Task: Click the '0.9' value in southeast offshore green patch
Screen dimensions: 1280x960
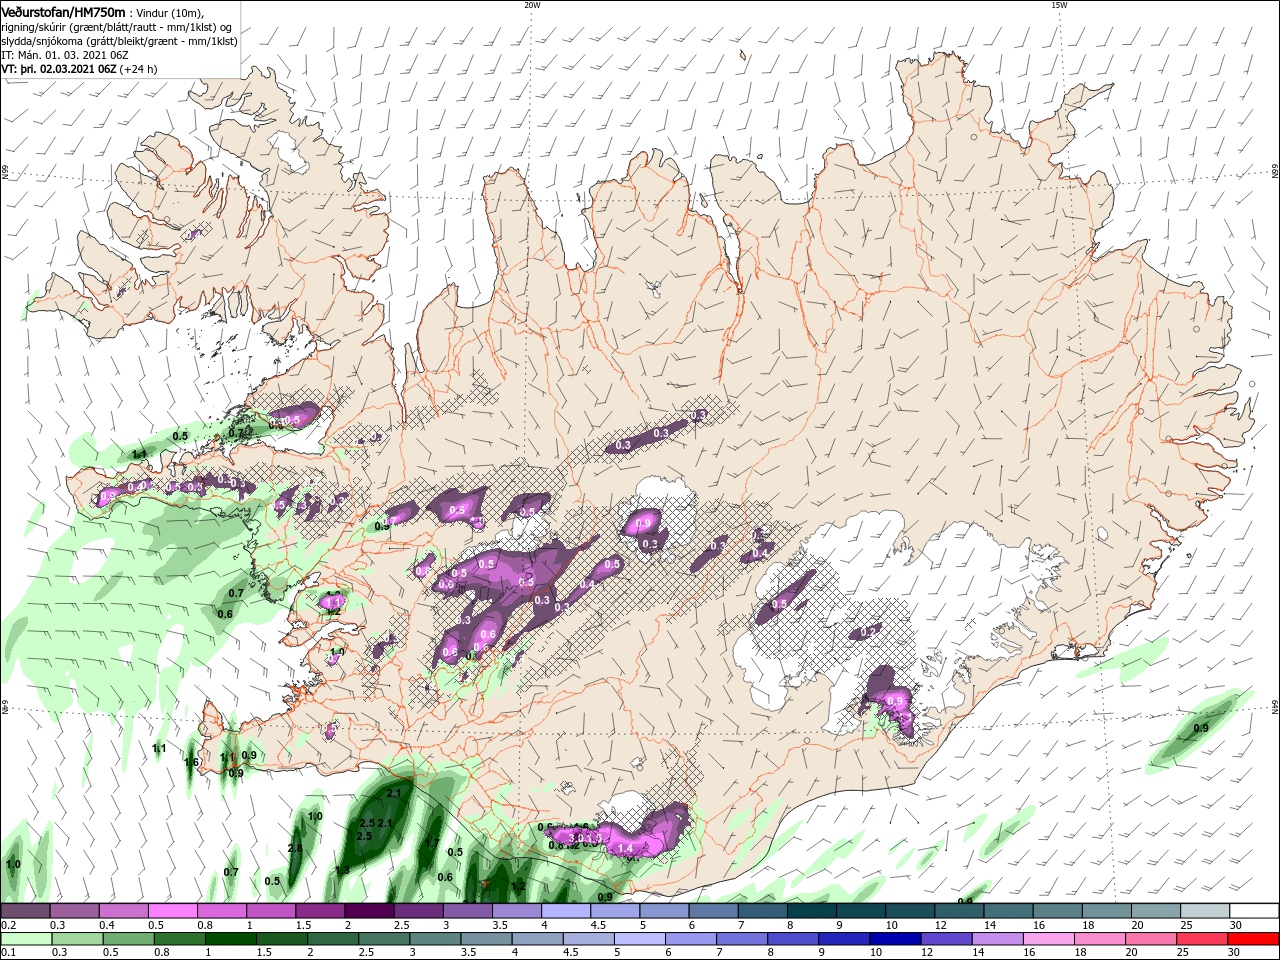Action: 1201,728
